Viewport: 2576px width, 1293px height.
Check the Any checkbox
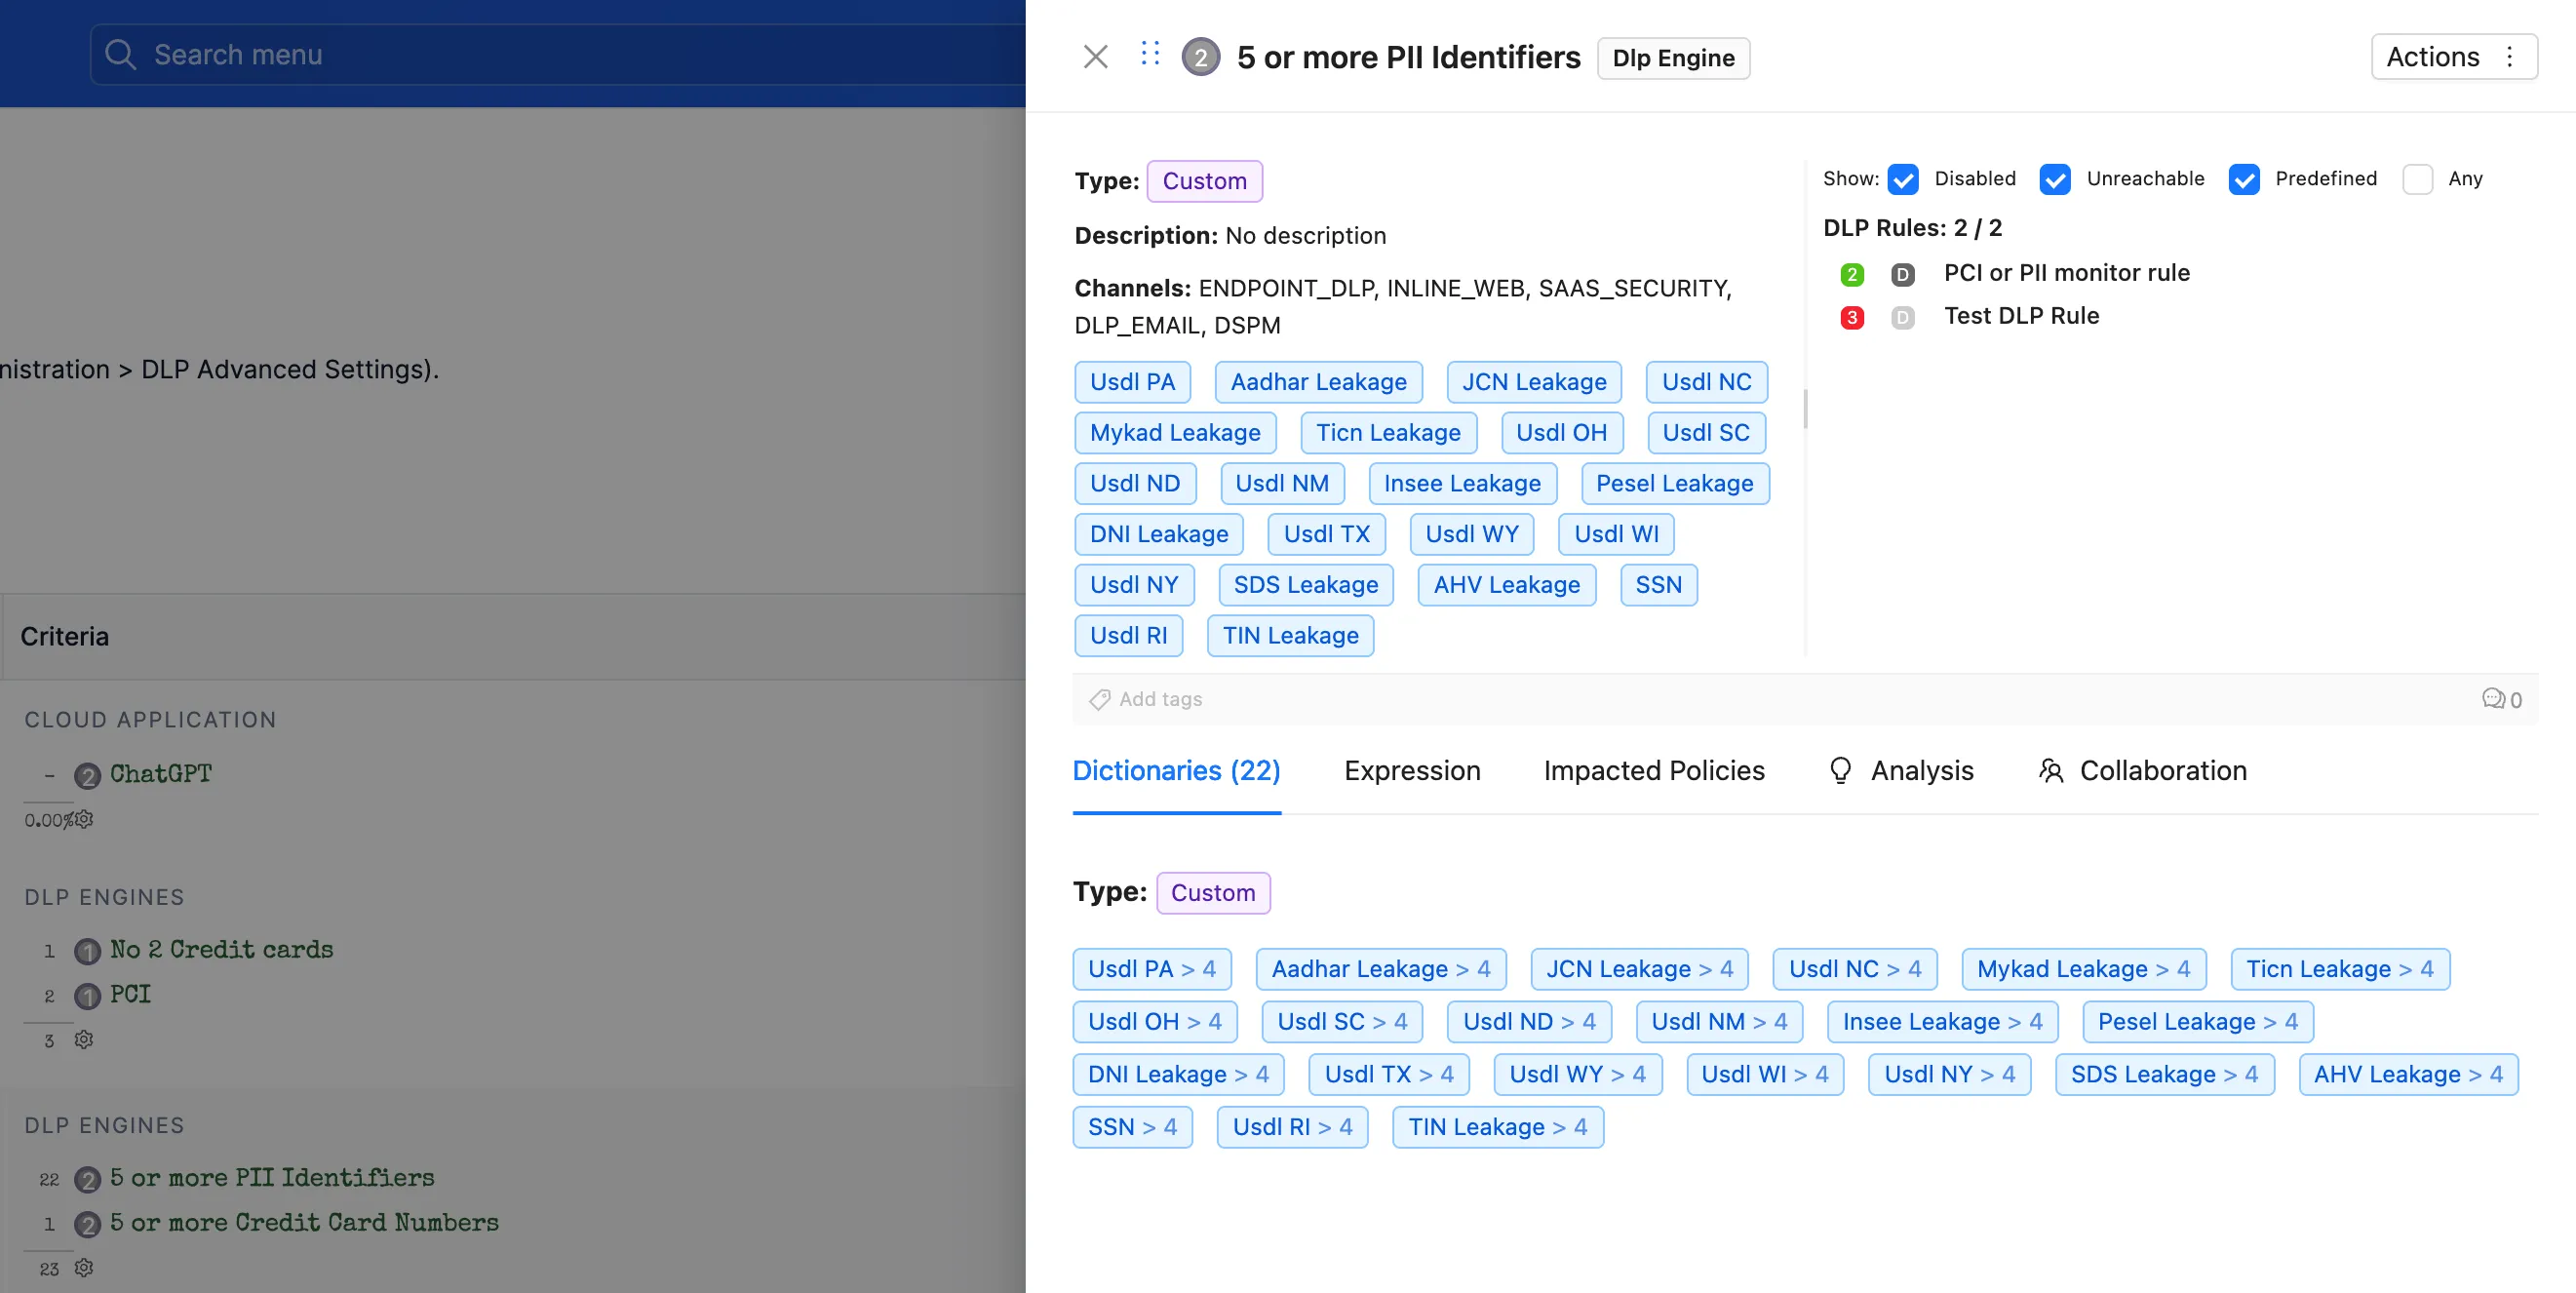click(x=2417, y=179)
